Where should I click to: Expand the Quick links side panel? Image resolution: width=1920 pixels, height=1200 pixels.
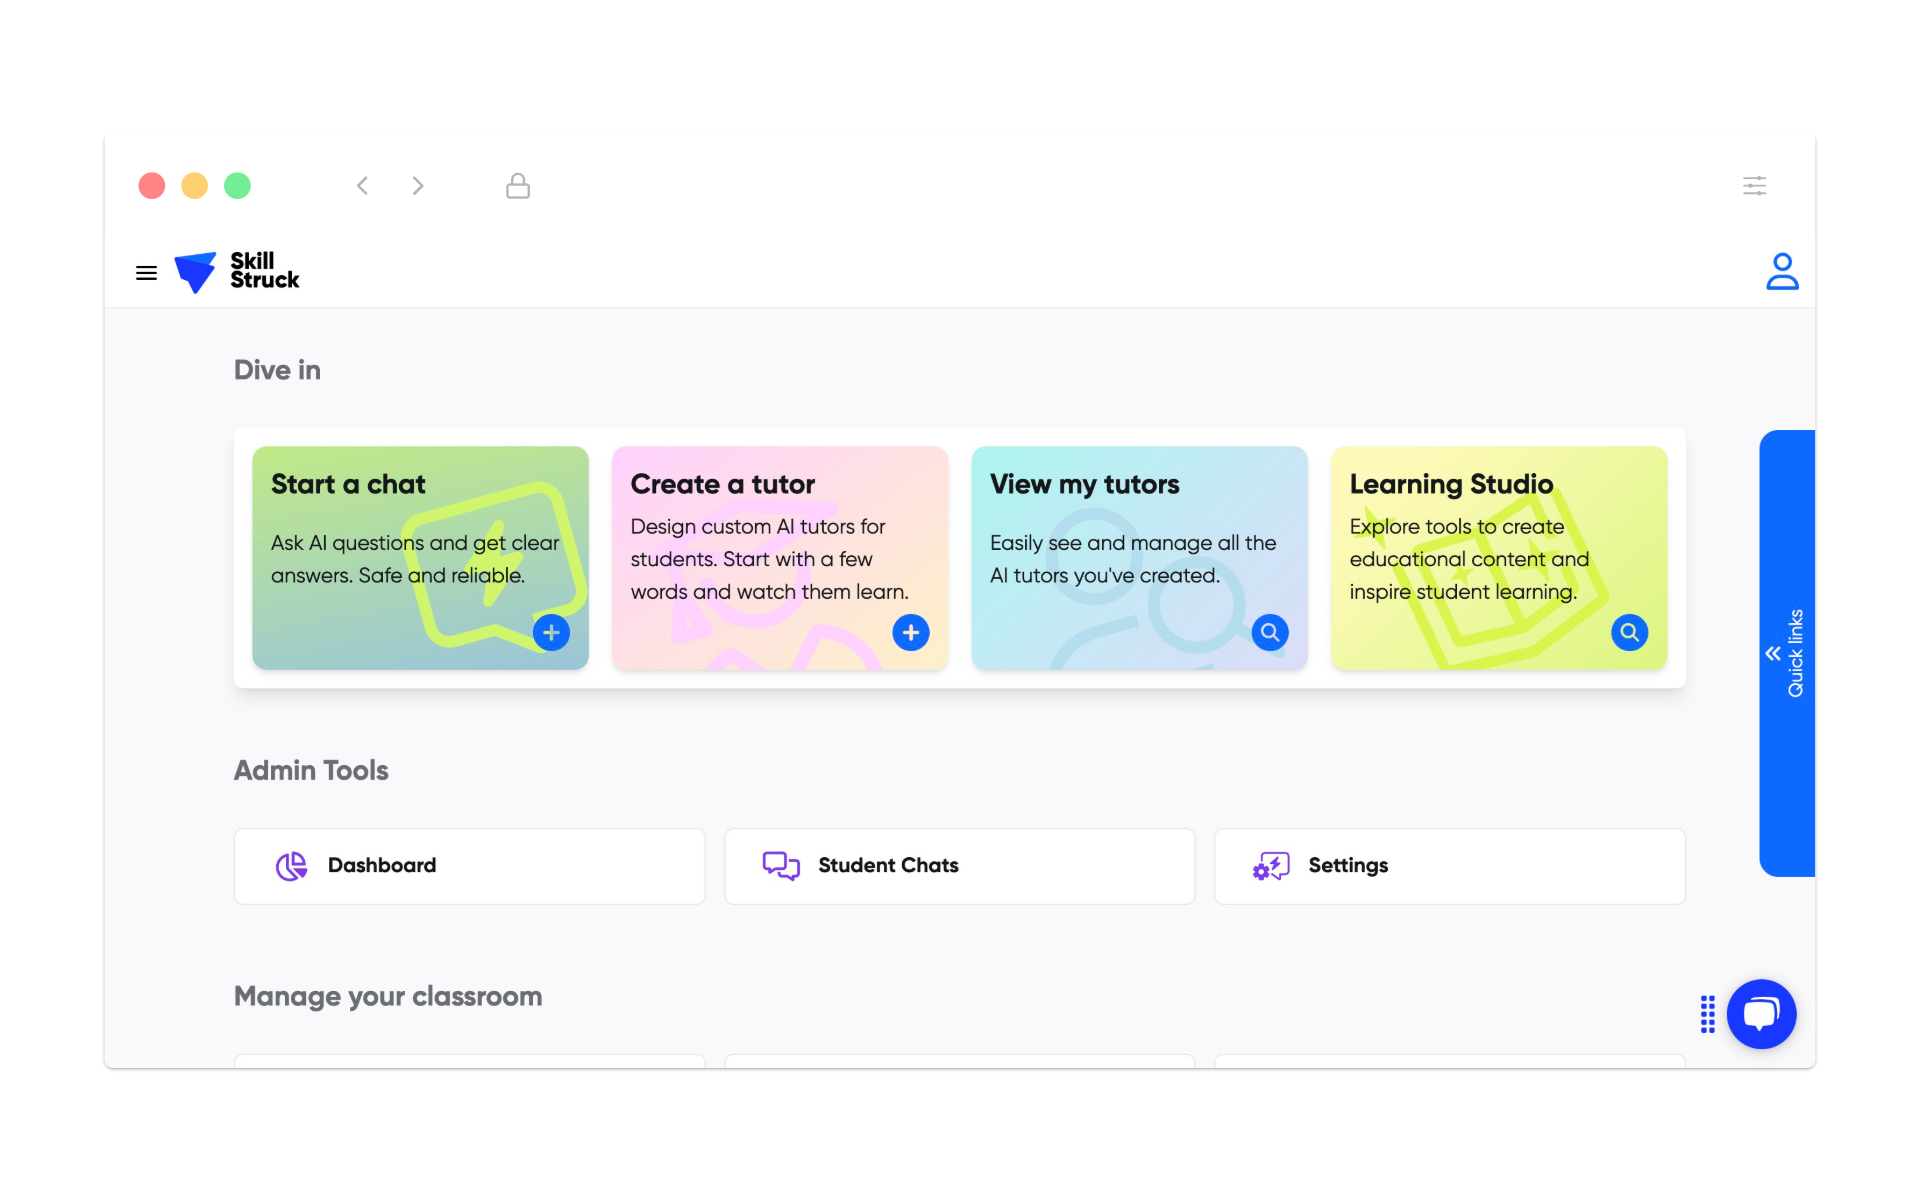[1786, 654]
